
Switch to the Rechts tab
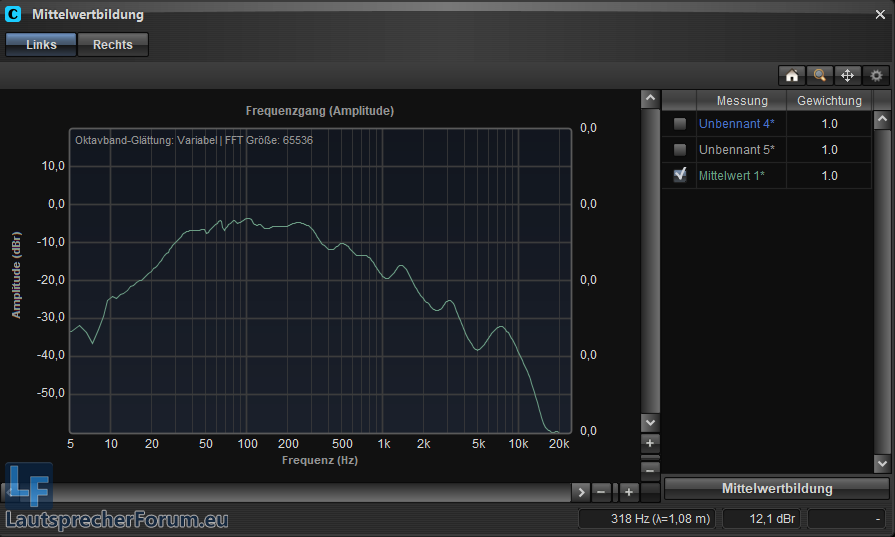[x=113, y=45]
